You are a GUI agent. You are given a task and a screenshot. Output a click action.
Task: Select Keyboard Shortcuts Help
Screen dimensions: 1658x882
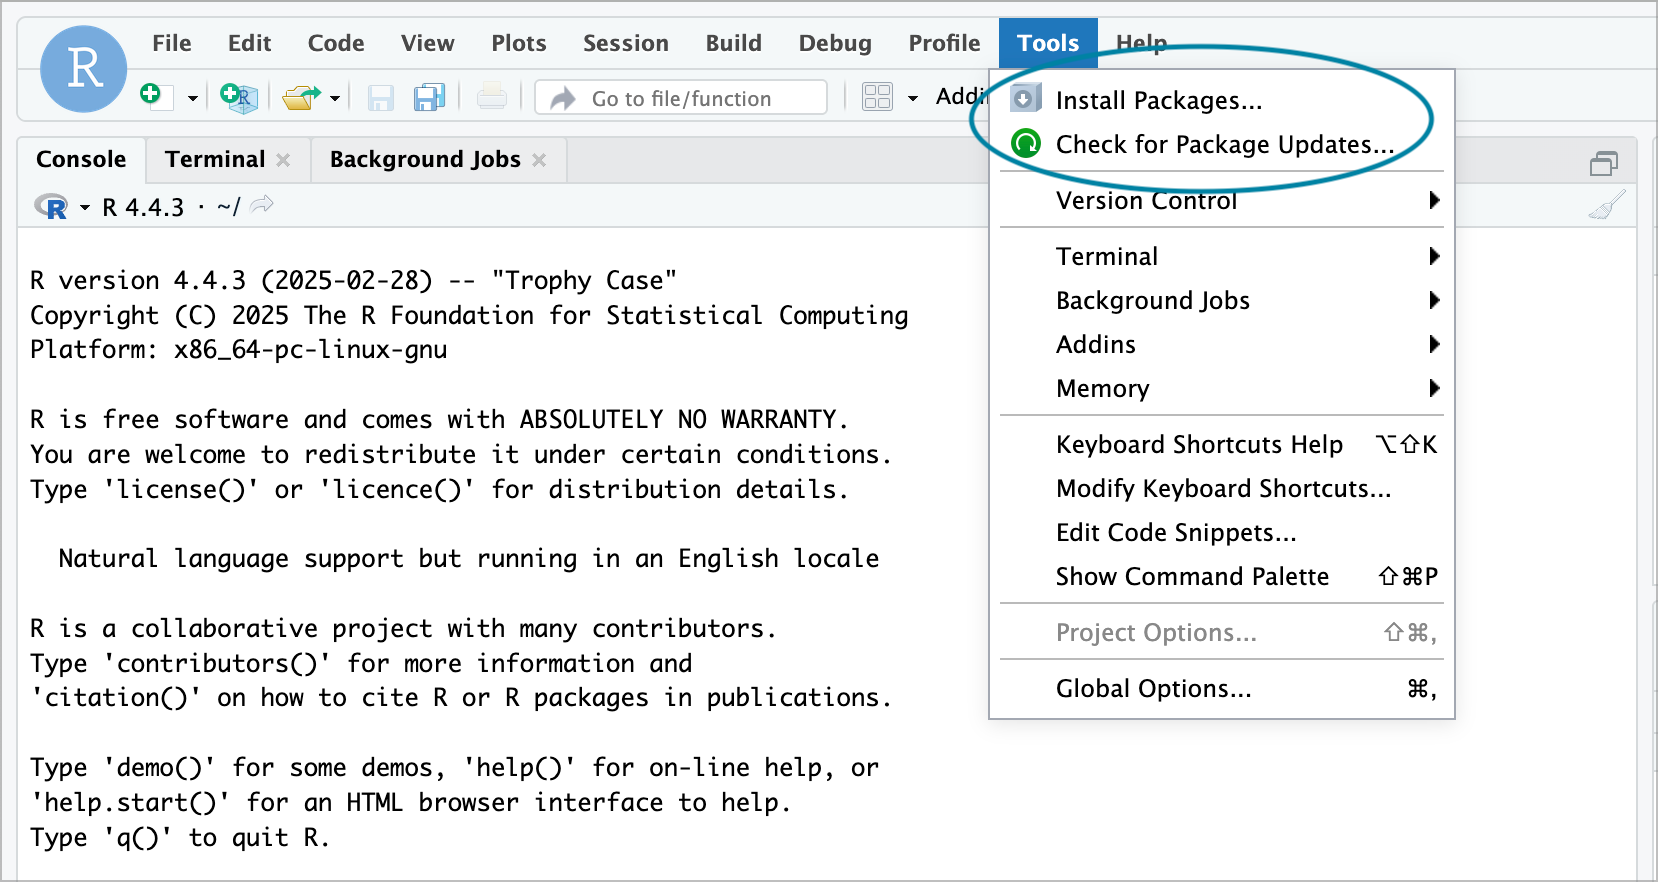click(x=1222, y=444)
